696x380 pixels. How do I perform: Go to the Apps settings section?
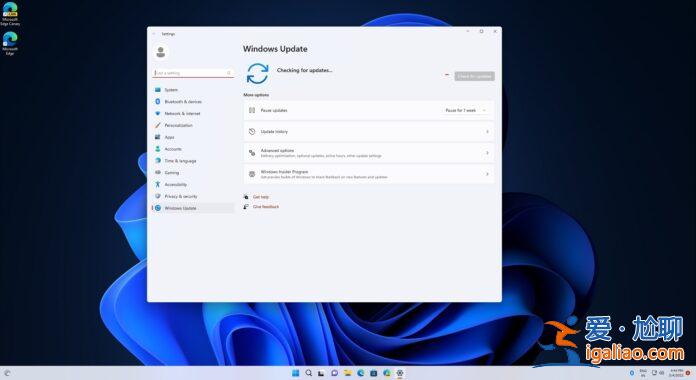[x=193, y=137]
